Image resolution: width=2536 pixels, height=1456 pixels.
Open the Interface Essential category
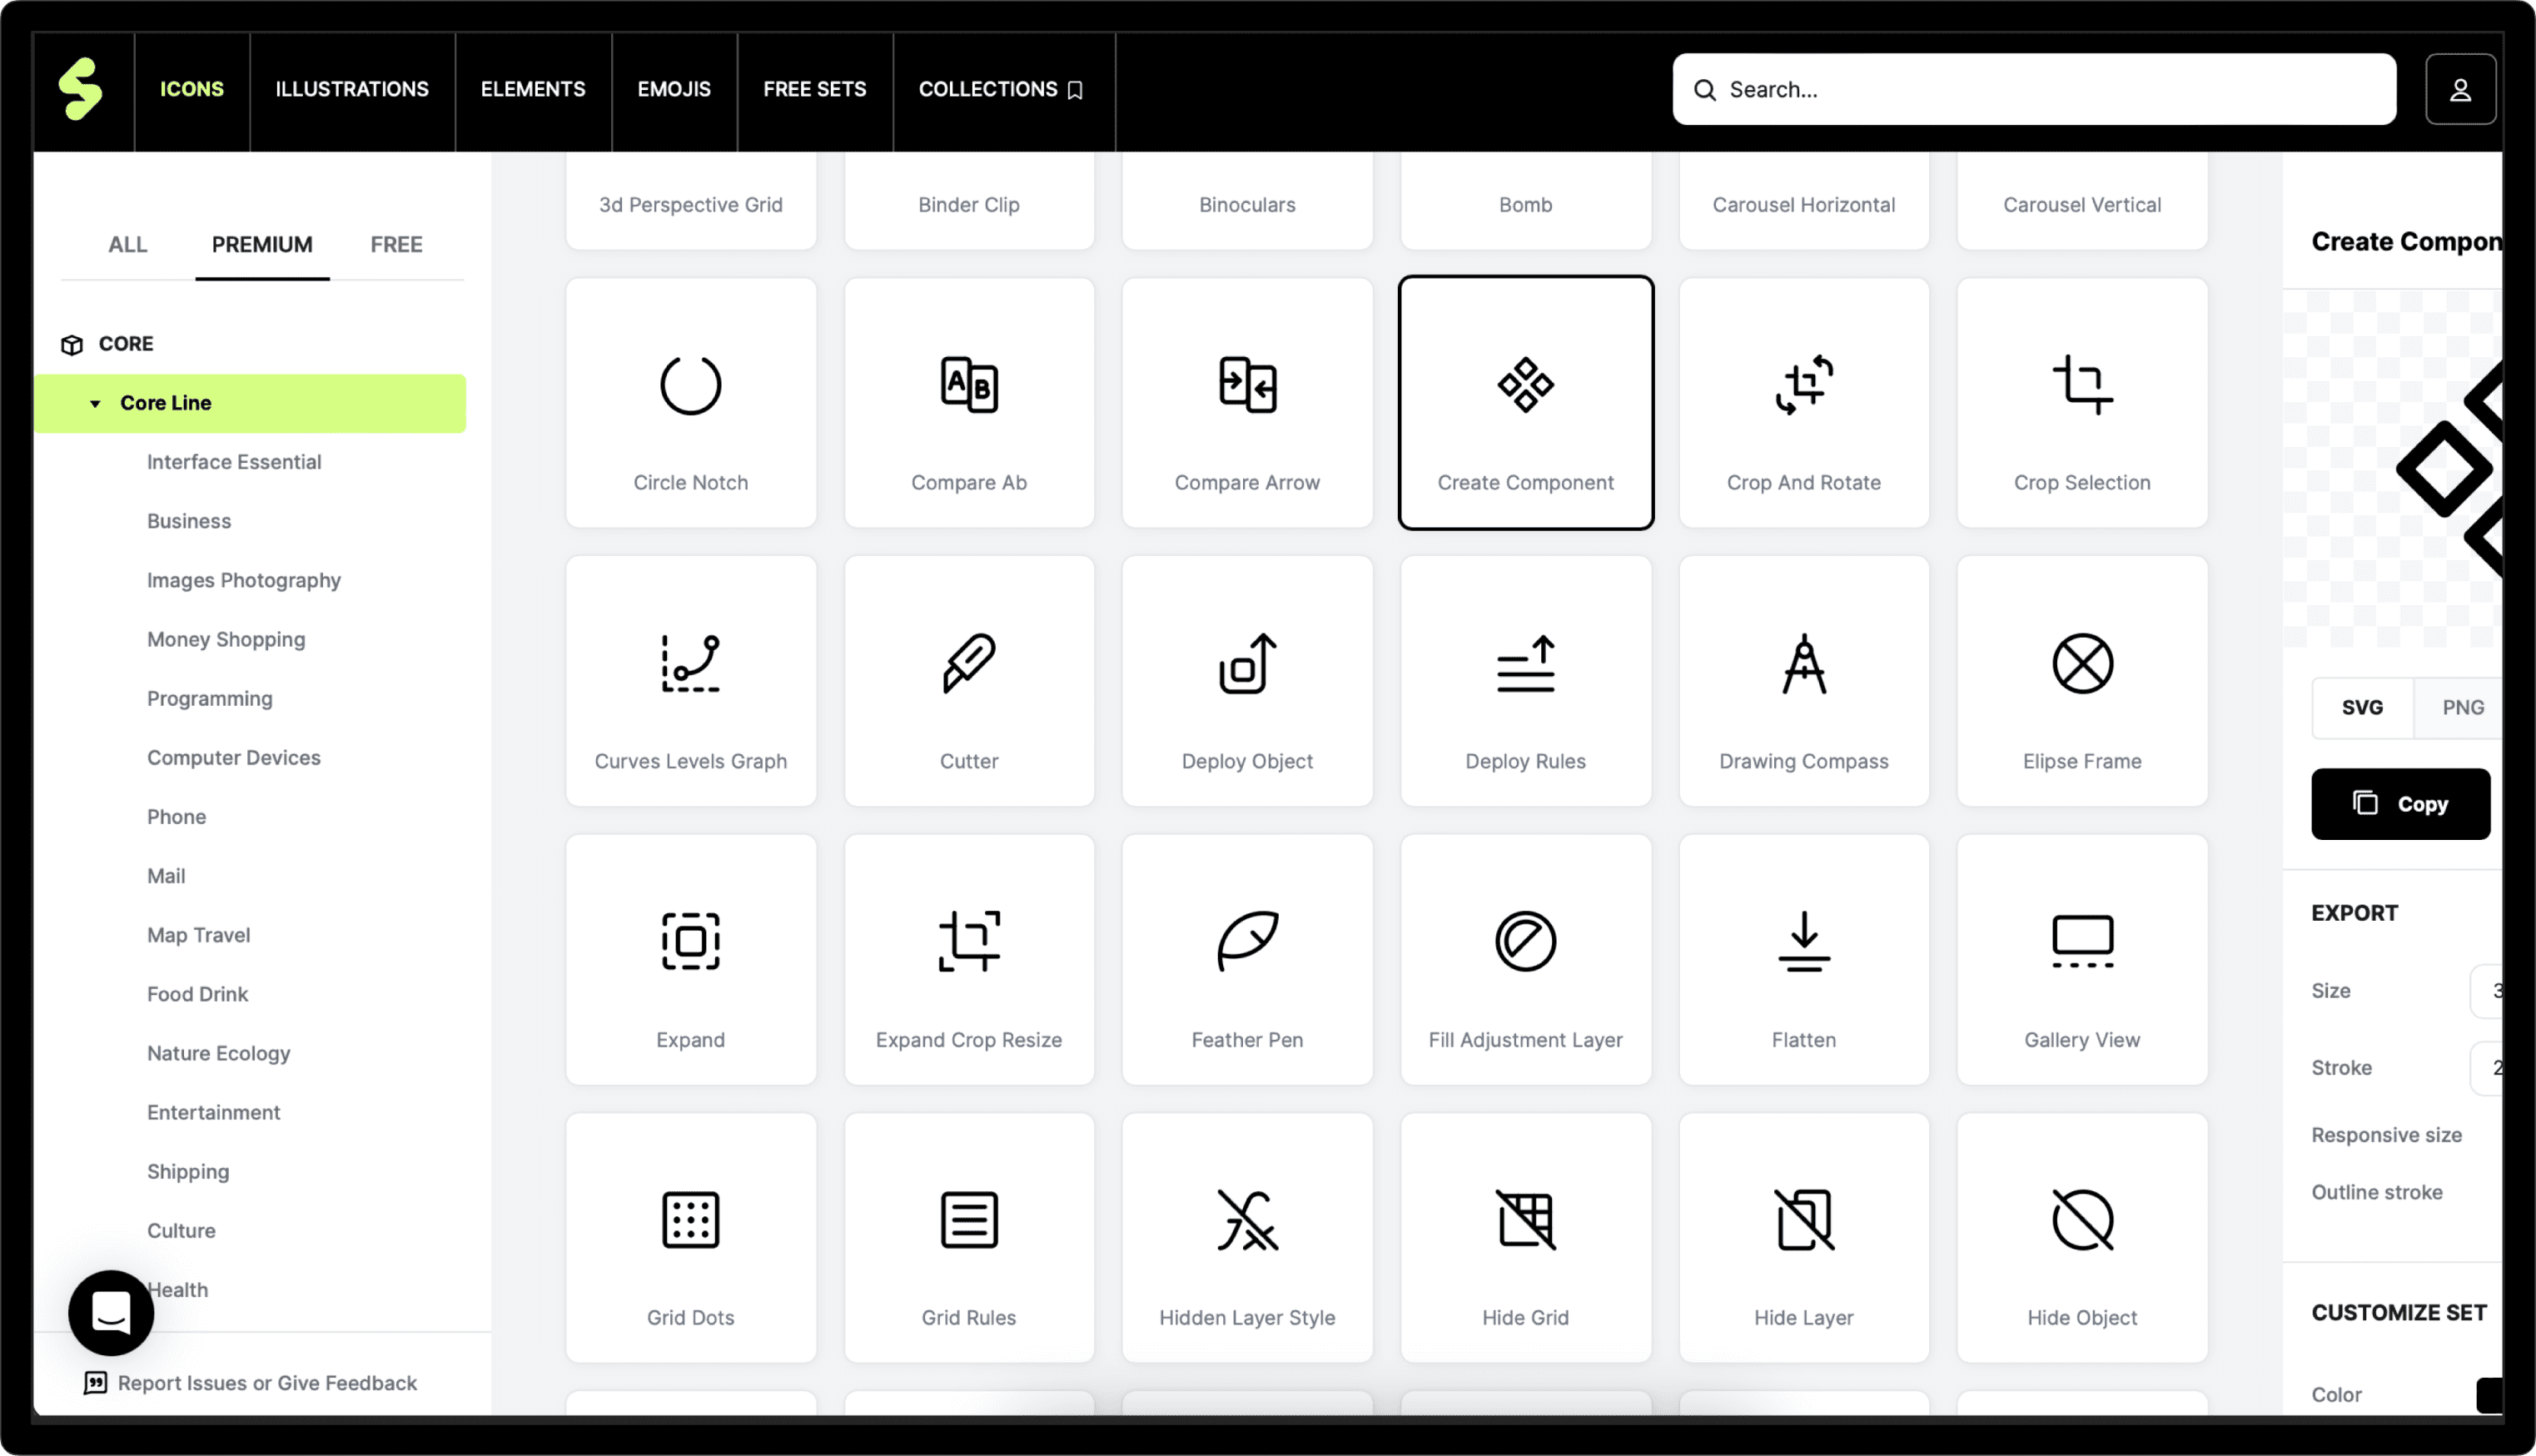click(x=234, y=462)
